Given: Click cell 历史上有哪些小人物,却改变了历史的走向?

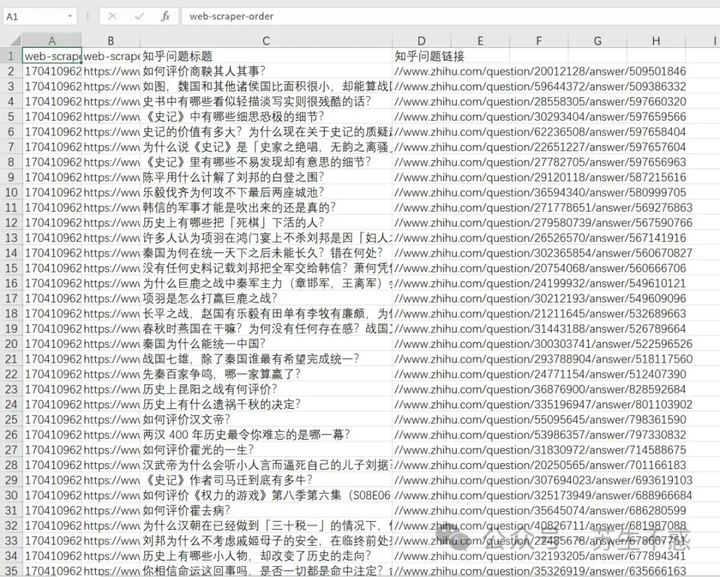Looking at the screenshot, I should pyautogui.click(x=266, y=556).
